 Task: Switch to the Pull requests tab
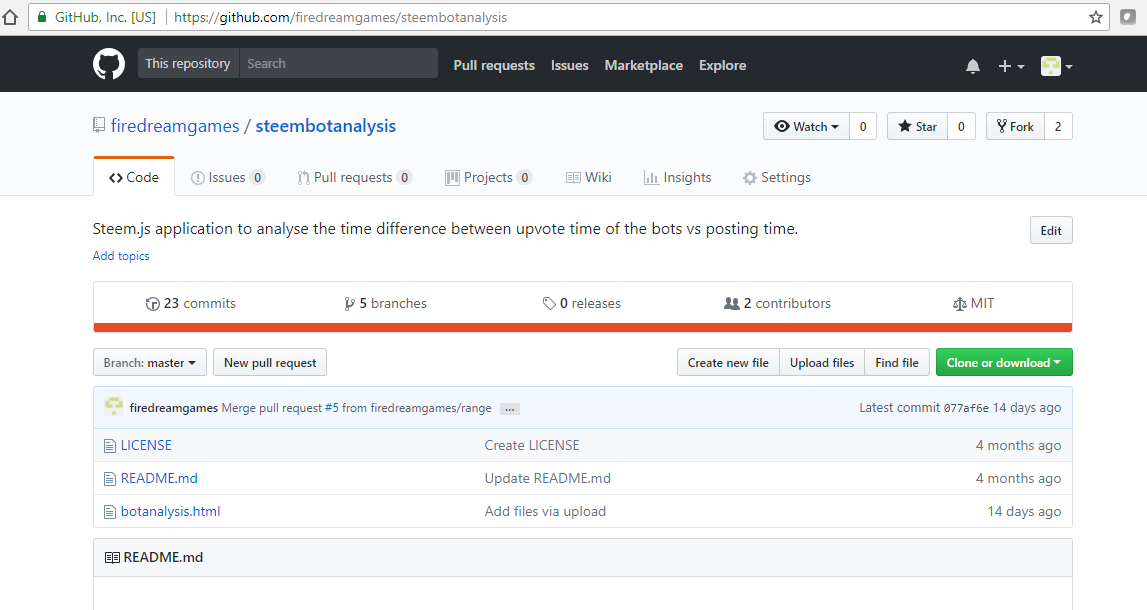tap(355, 177)
